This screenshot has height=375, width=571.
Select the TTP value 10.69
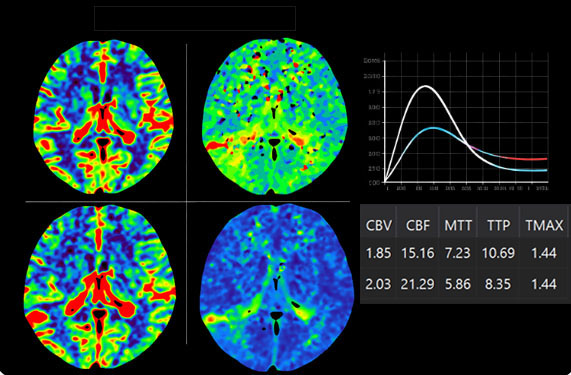(498, 253)
